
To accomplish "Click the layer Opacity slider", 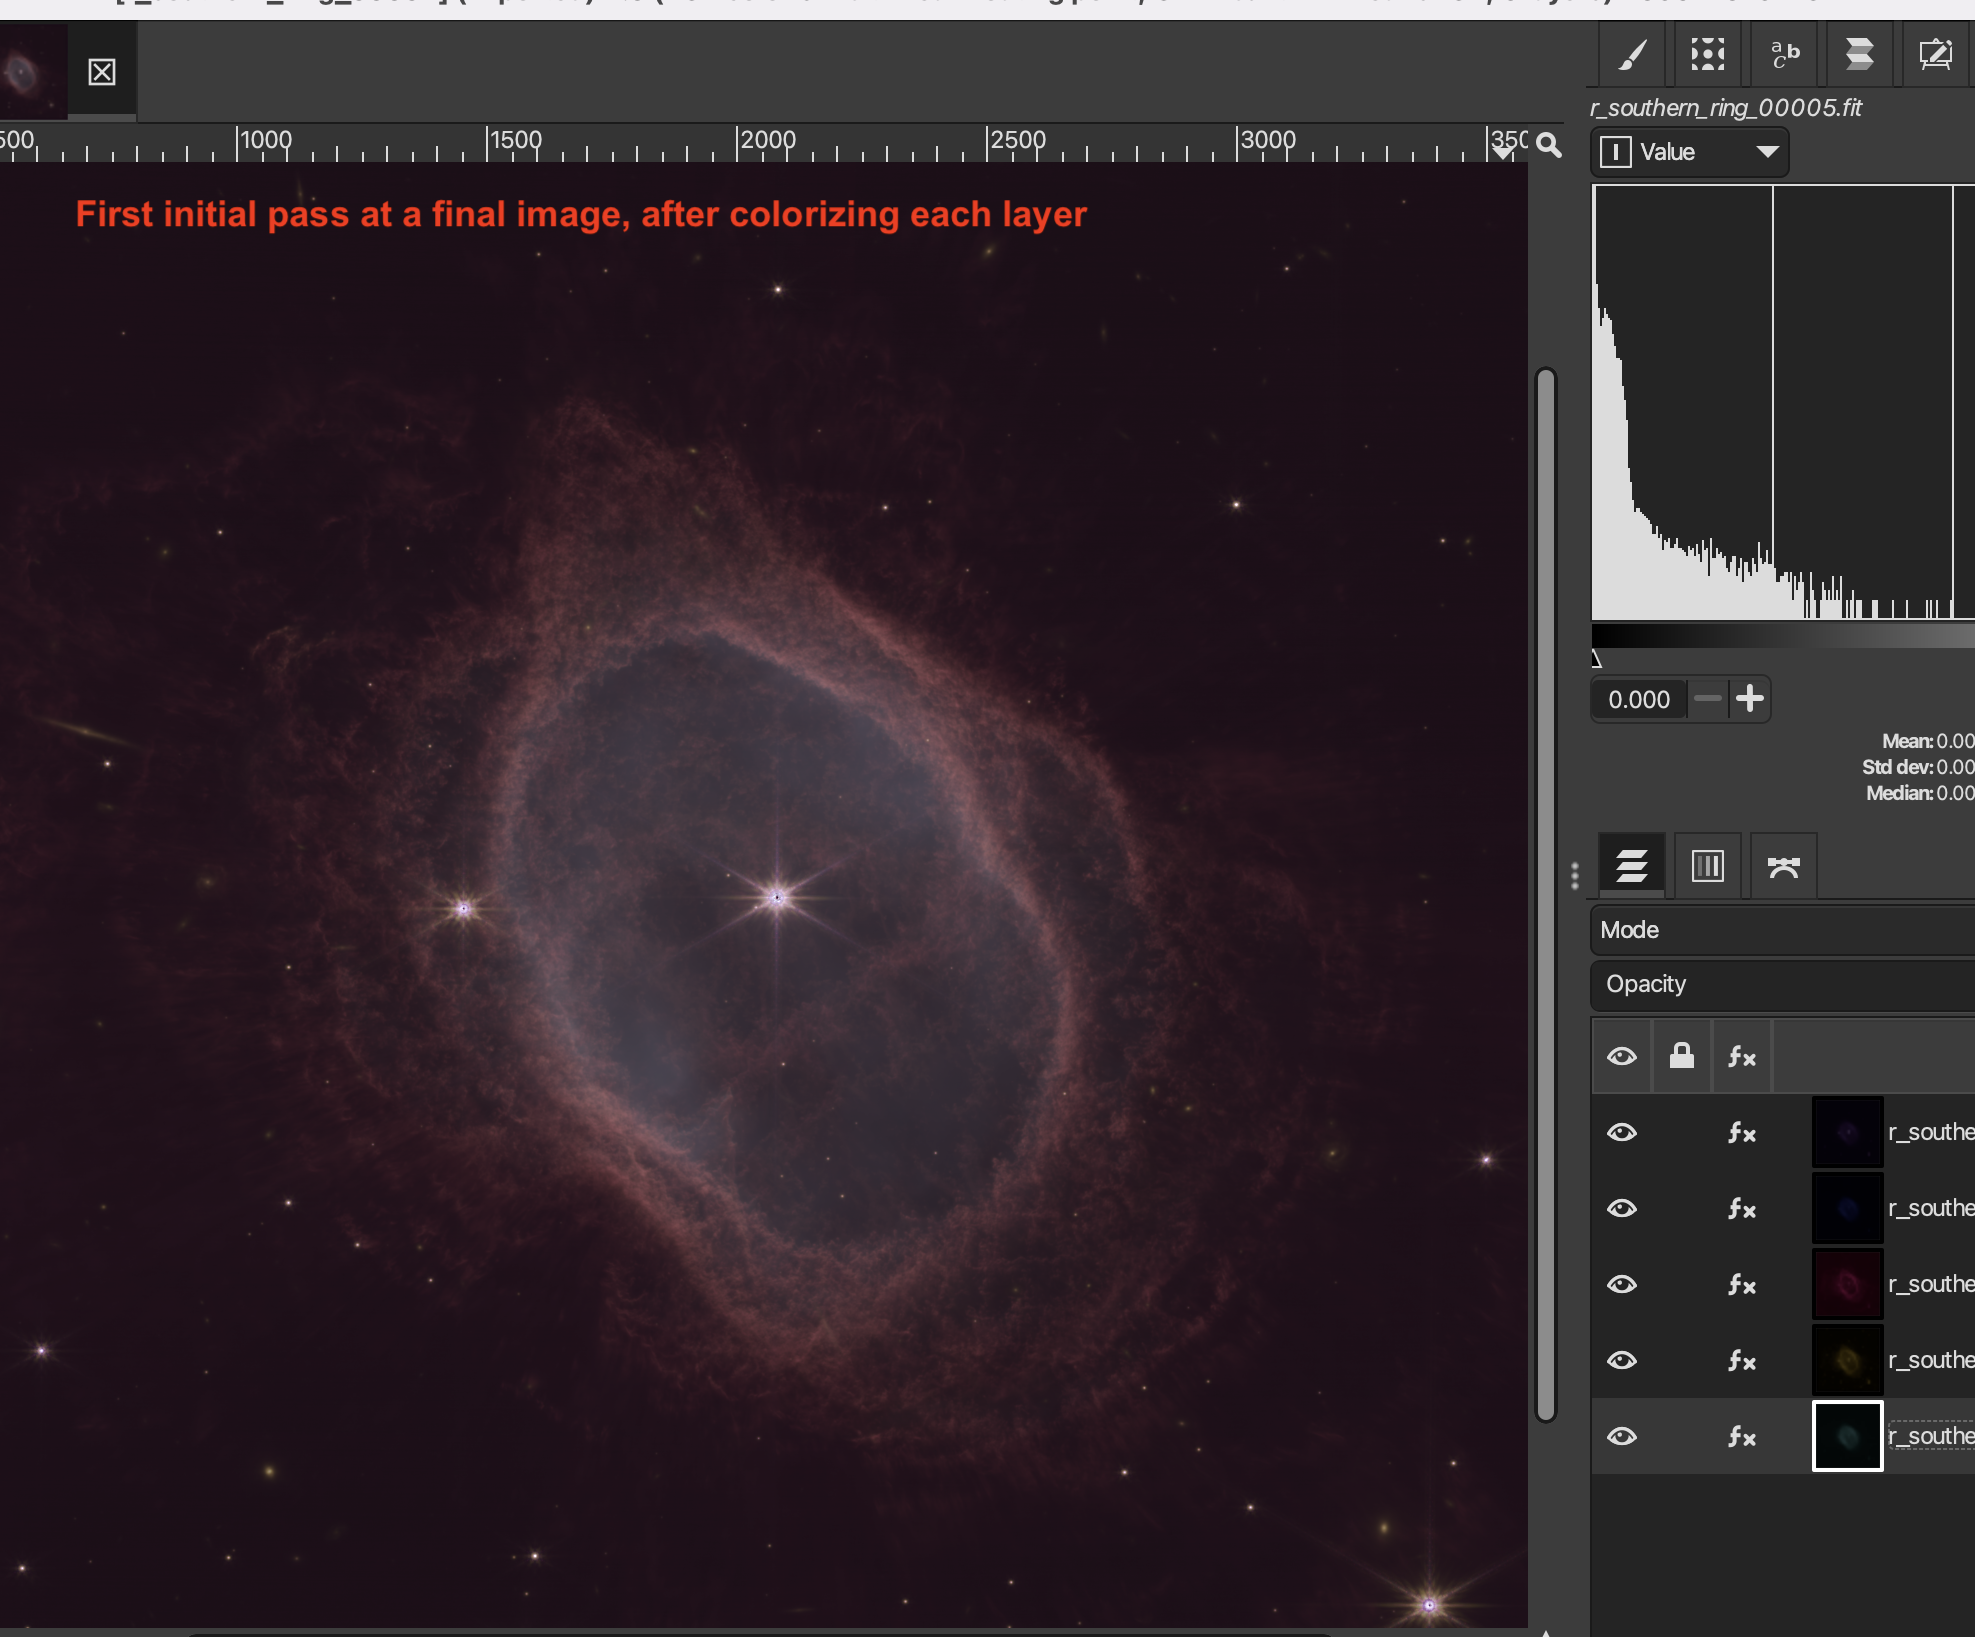I will (x=1781, y=984).
